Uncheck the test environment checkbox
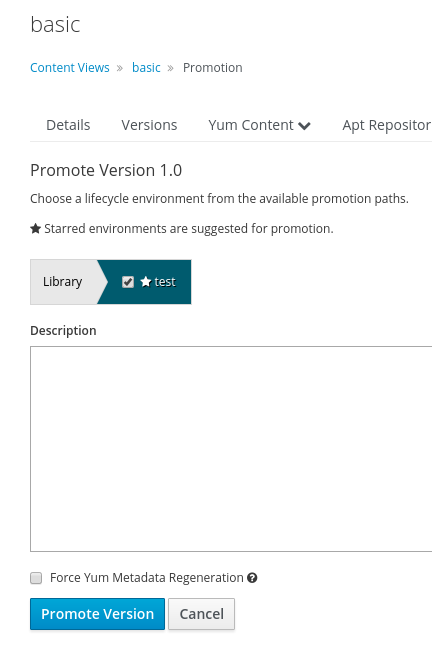 tap(128, 282)
